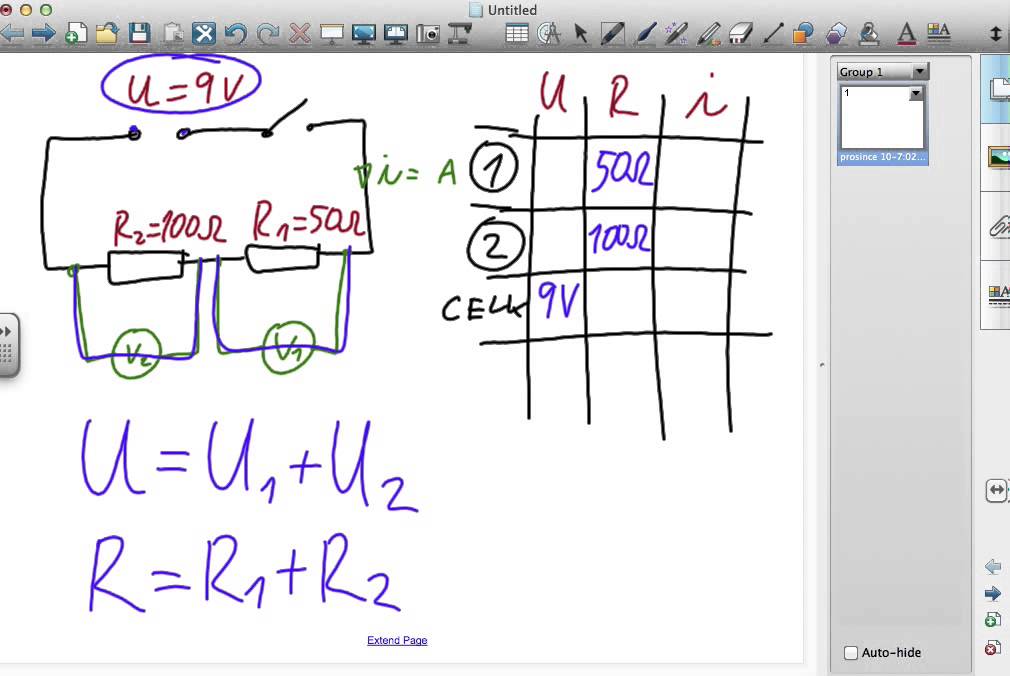Open a file with the folder icon
Image resolution: width=1010 pixels, height=676 pixels.
107,33
